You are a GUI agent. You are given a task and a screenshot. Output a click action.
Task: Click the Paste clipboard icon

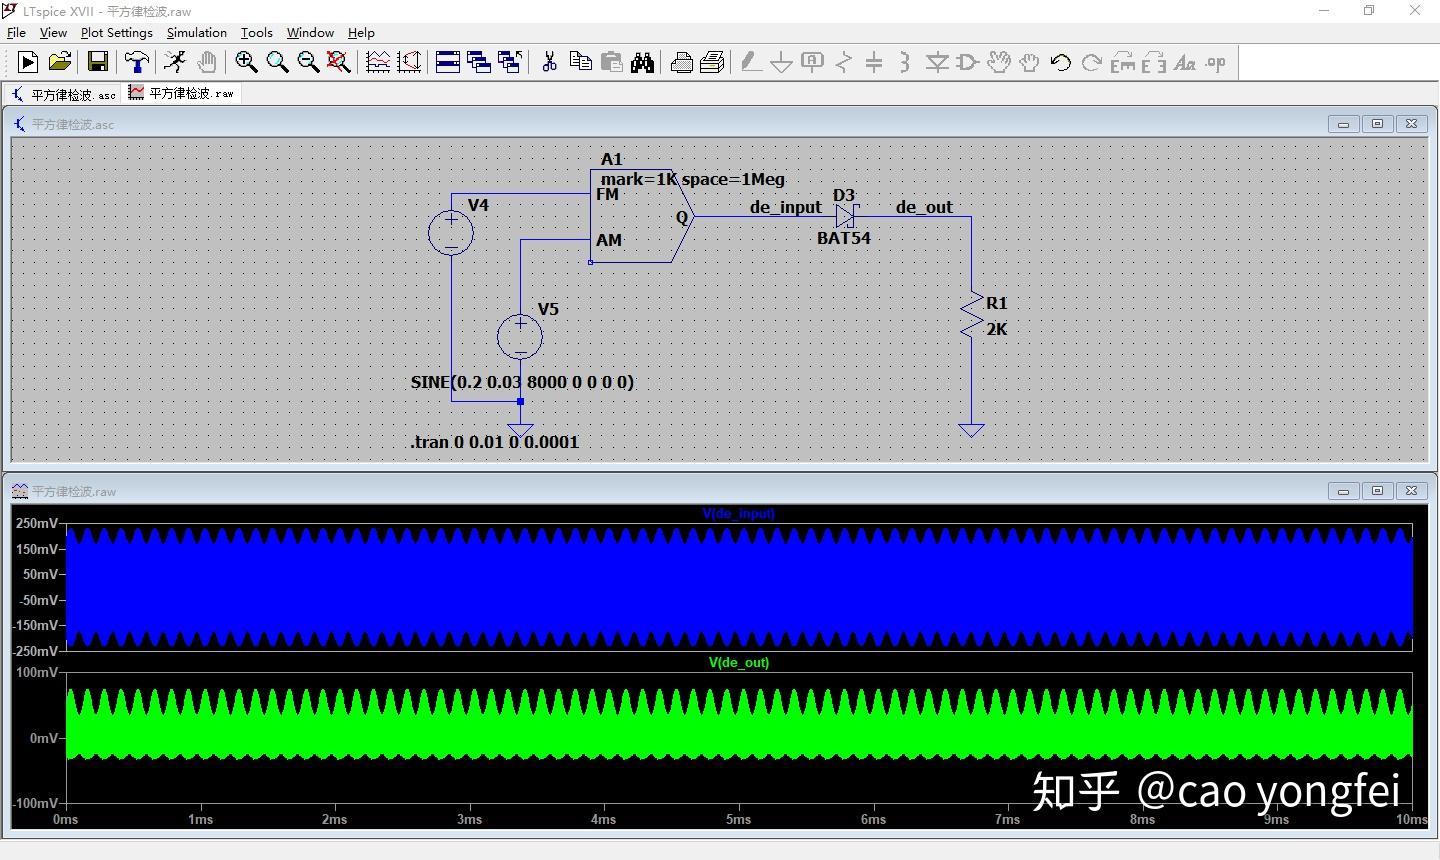coord(611,62)
